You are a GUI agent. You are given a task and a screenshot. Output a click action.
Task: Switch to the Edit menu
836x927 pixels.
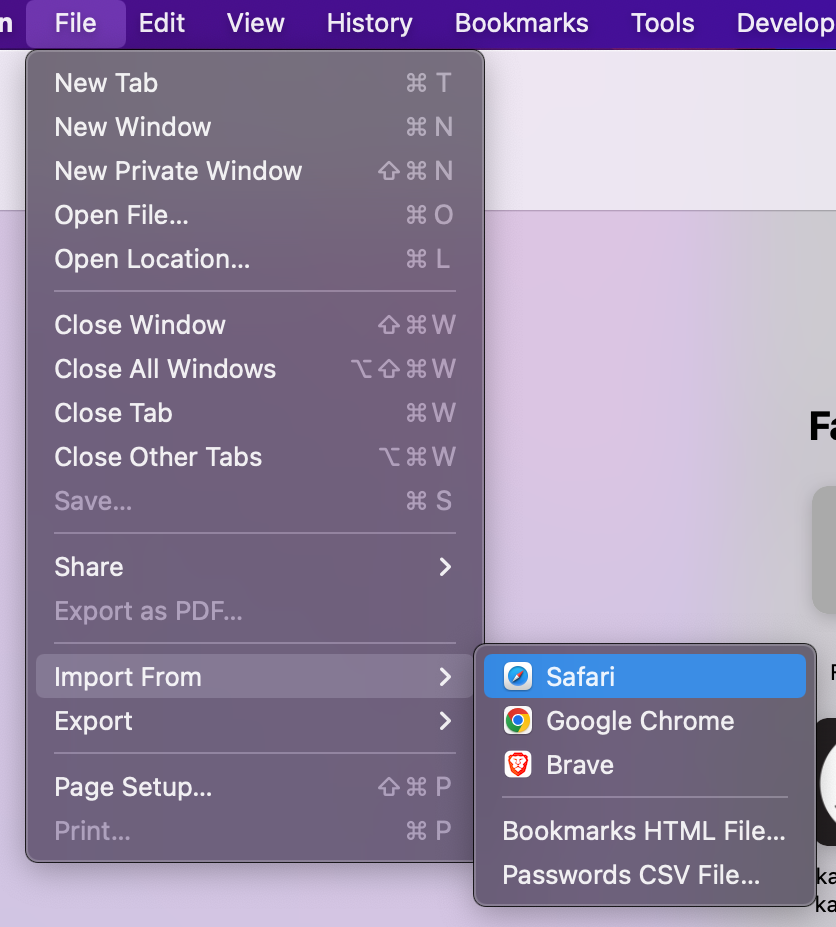click(161, 23)
